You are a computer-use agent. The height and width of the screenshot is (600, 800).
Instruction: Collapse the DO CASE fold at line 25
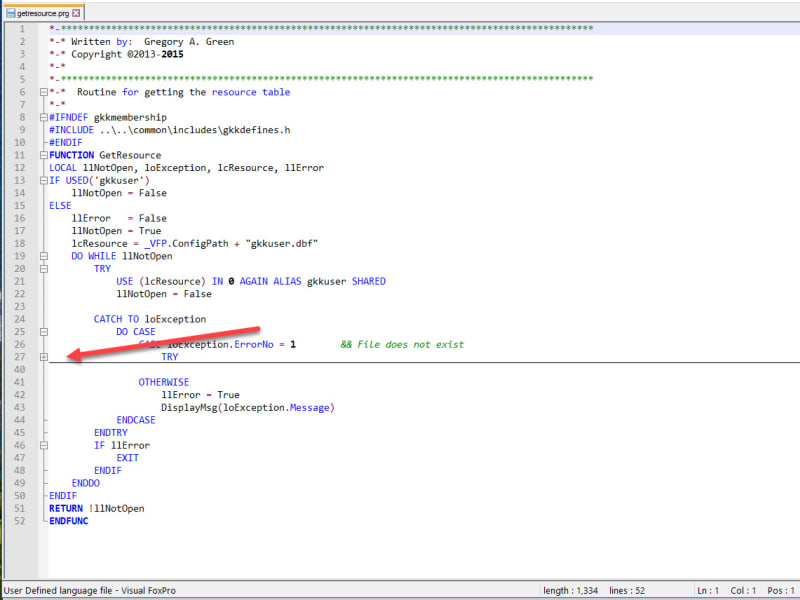click(44, 332)
